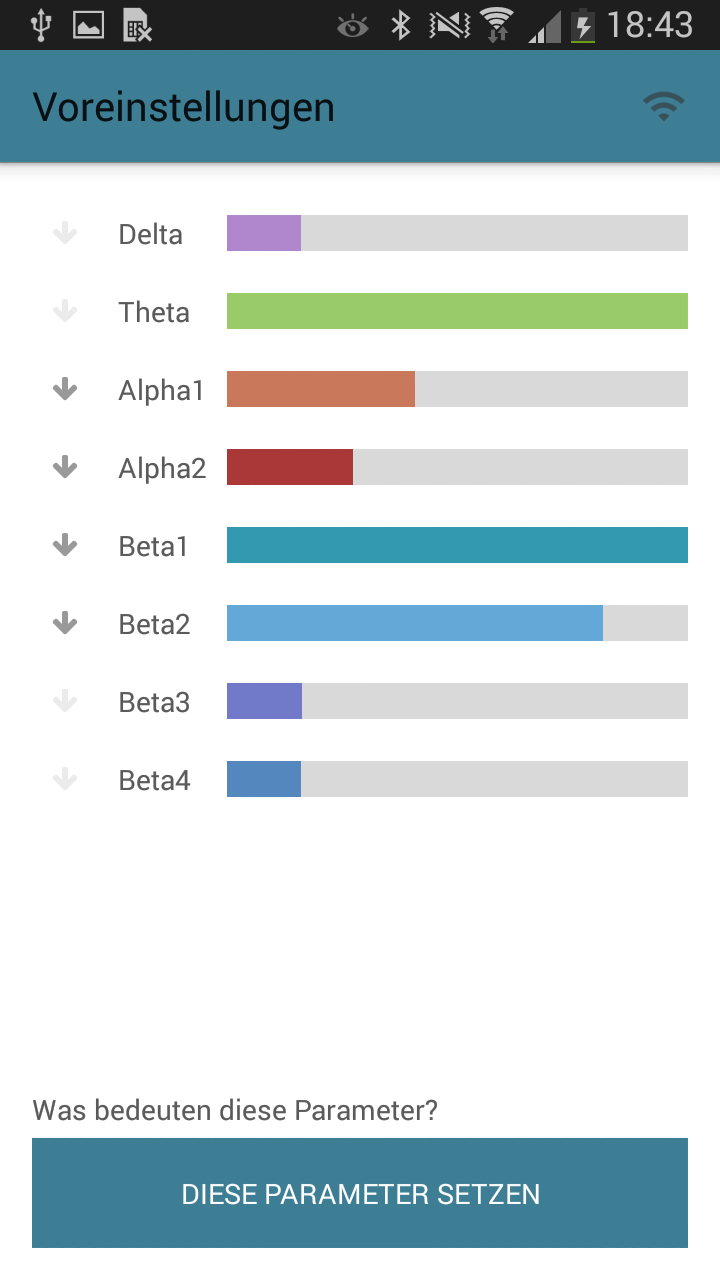Tap the down arrow for Beta2
This screenshot has height=1280, width=720.
click(65, 624)
